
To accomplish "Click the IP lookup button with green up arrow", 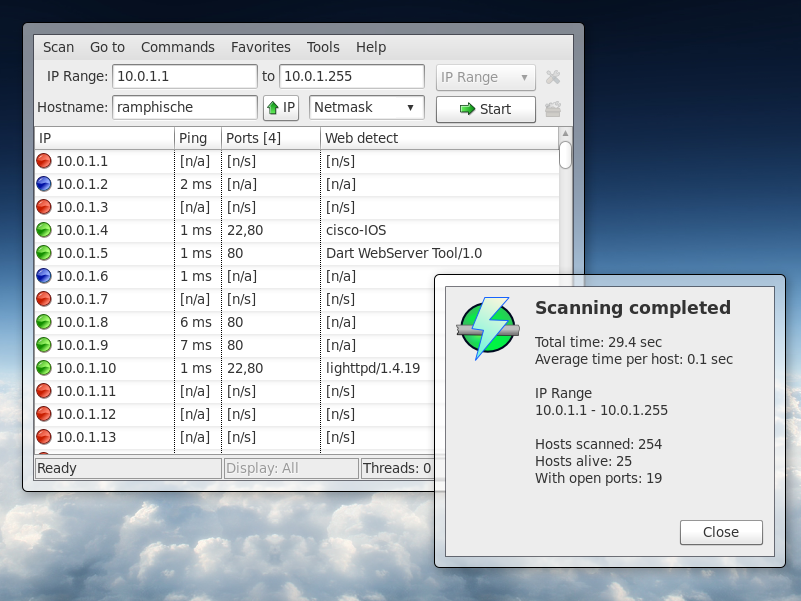I will pyautogui.click(x=281, y=108).
